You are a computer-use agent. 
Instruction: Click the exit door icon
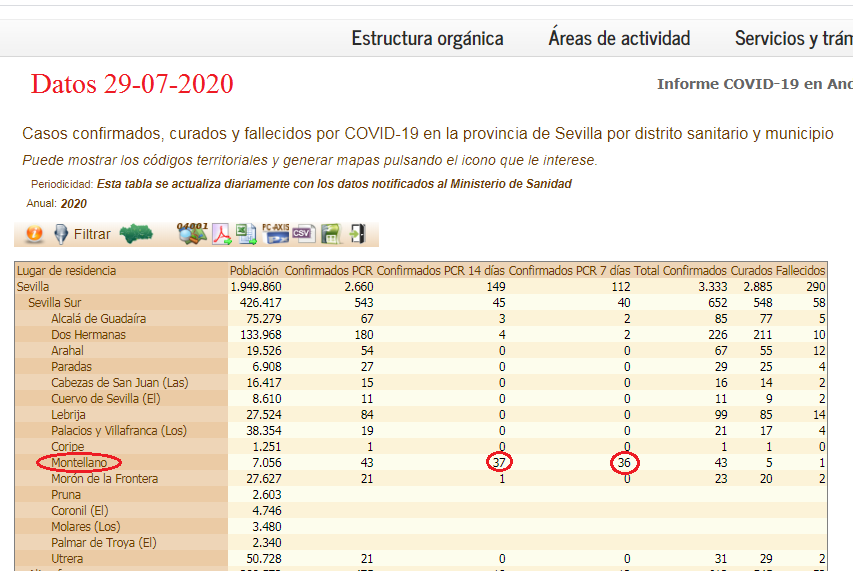click(x=357, y=234)
